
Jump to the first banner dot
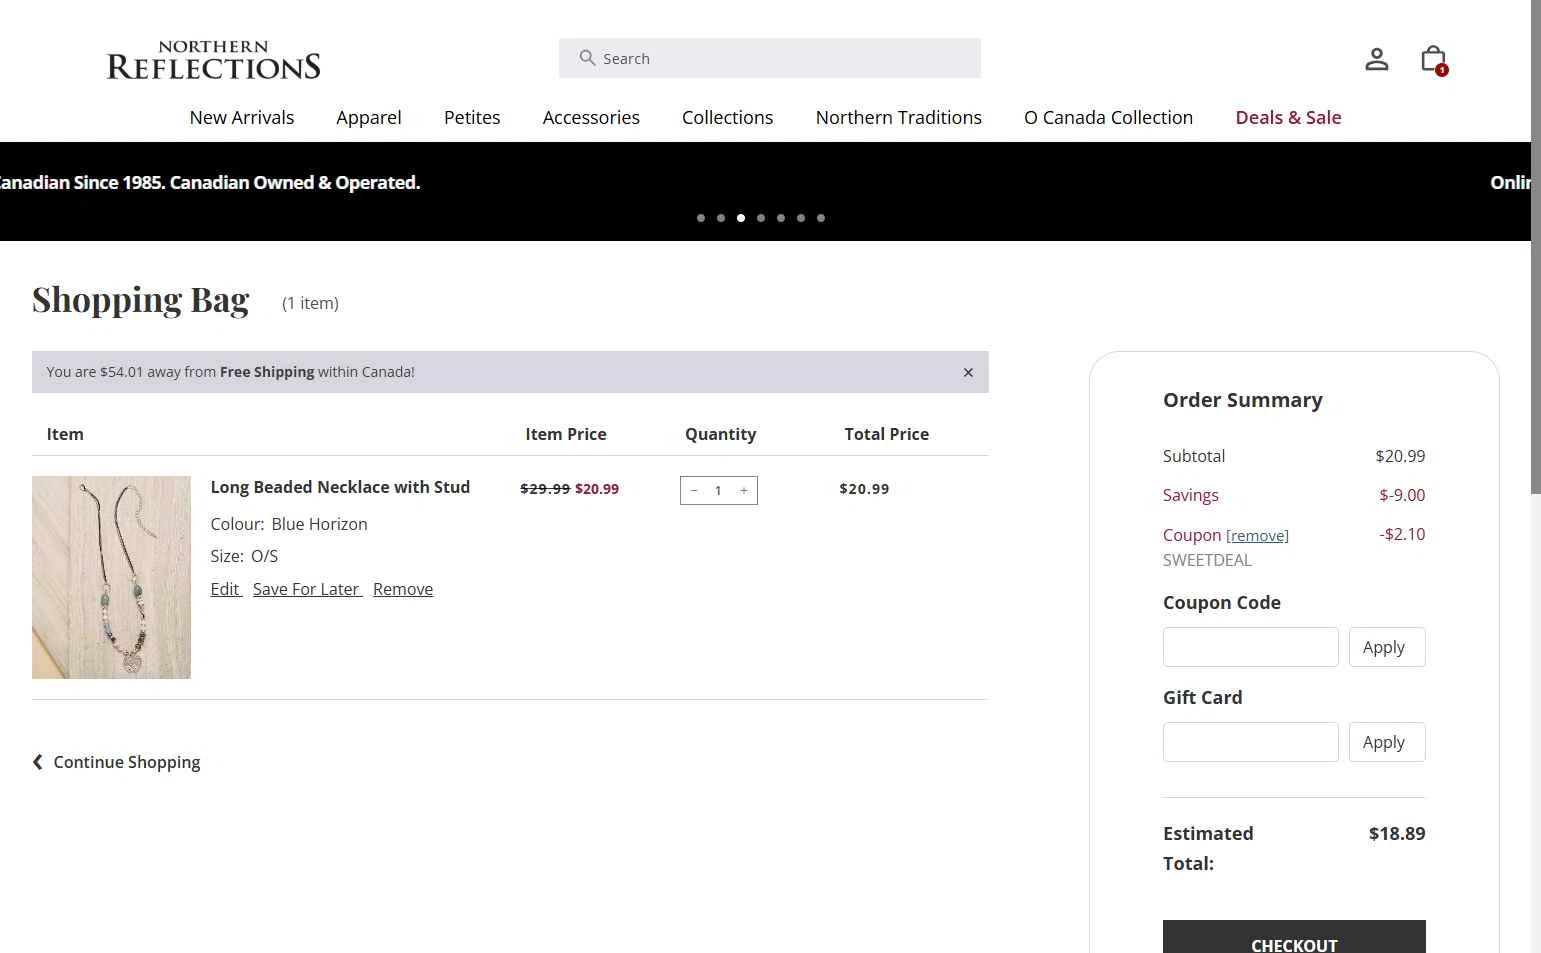(x=701, y=218)
